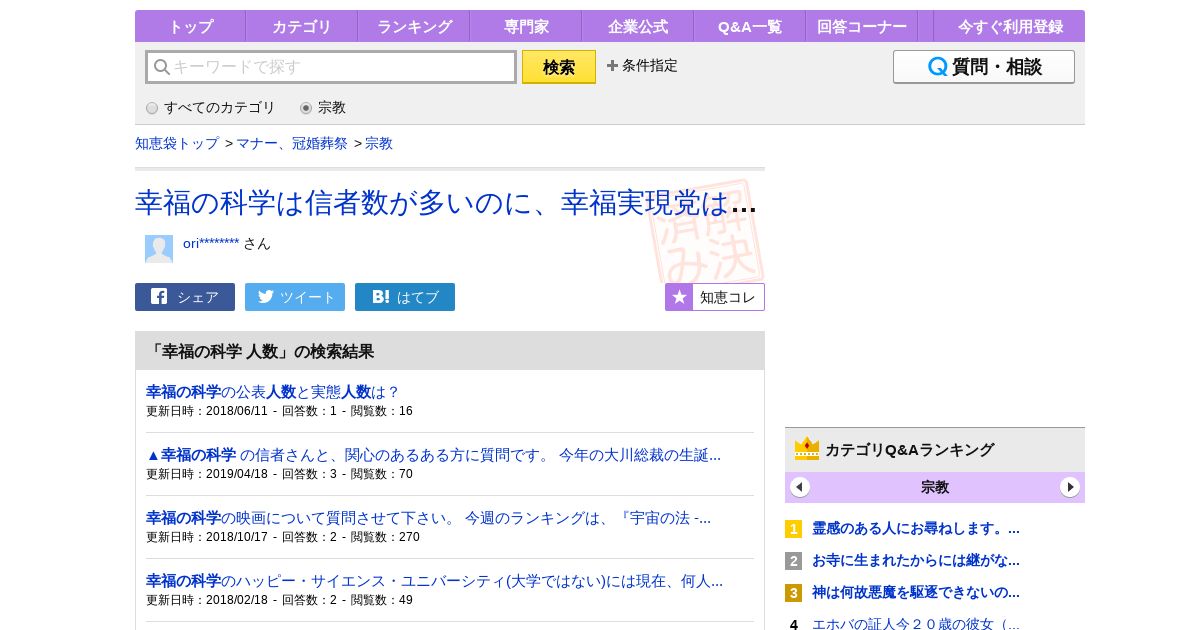Open ranking item お寺に生まれたからには継がな
This screenshot has height=630, width=1200.
pos(916,560)
